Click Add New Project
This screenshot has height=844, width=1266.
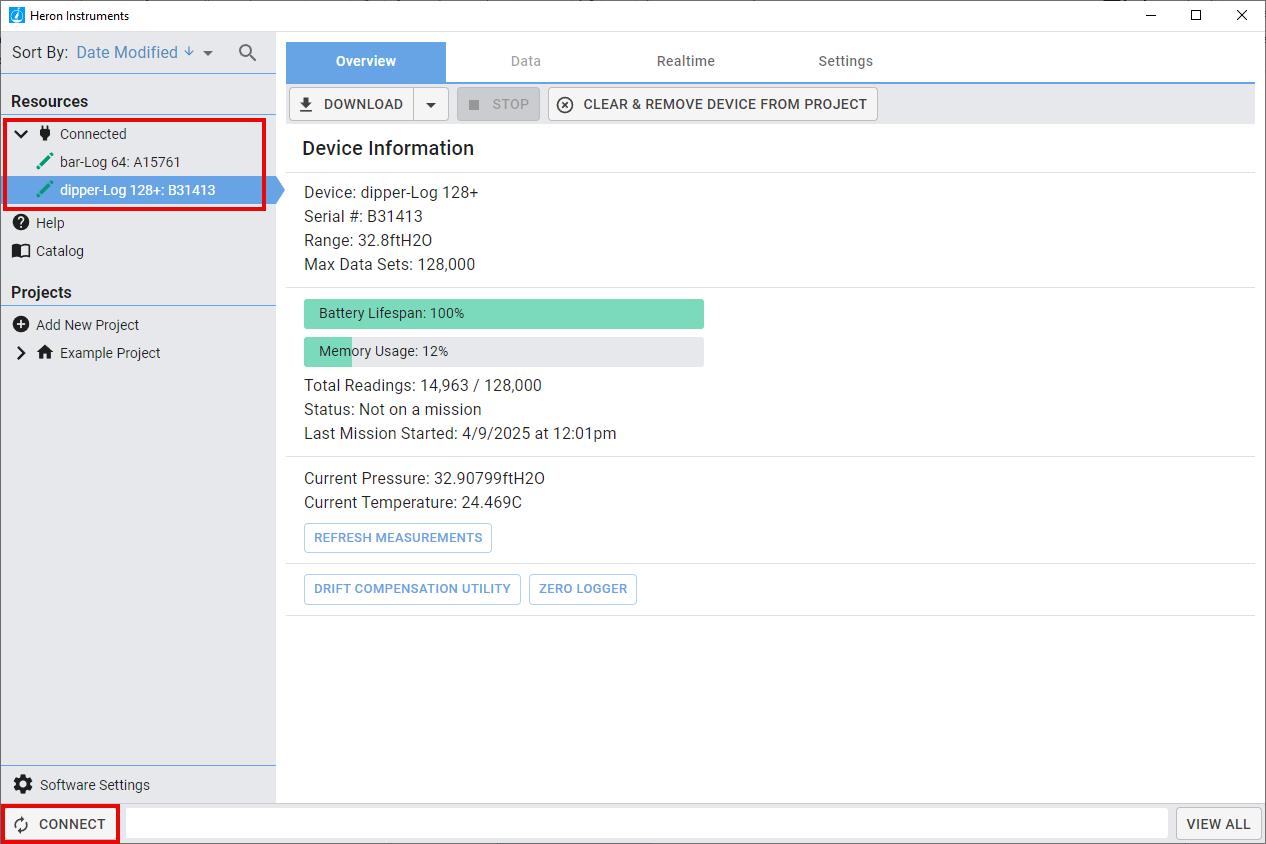(87, 324)
